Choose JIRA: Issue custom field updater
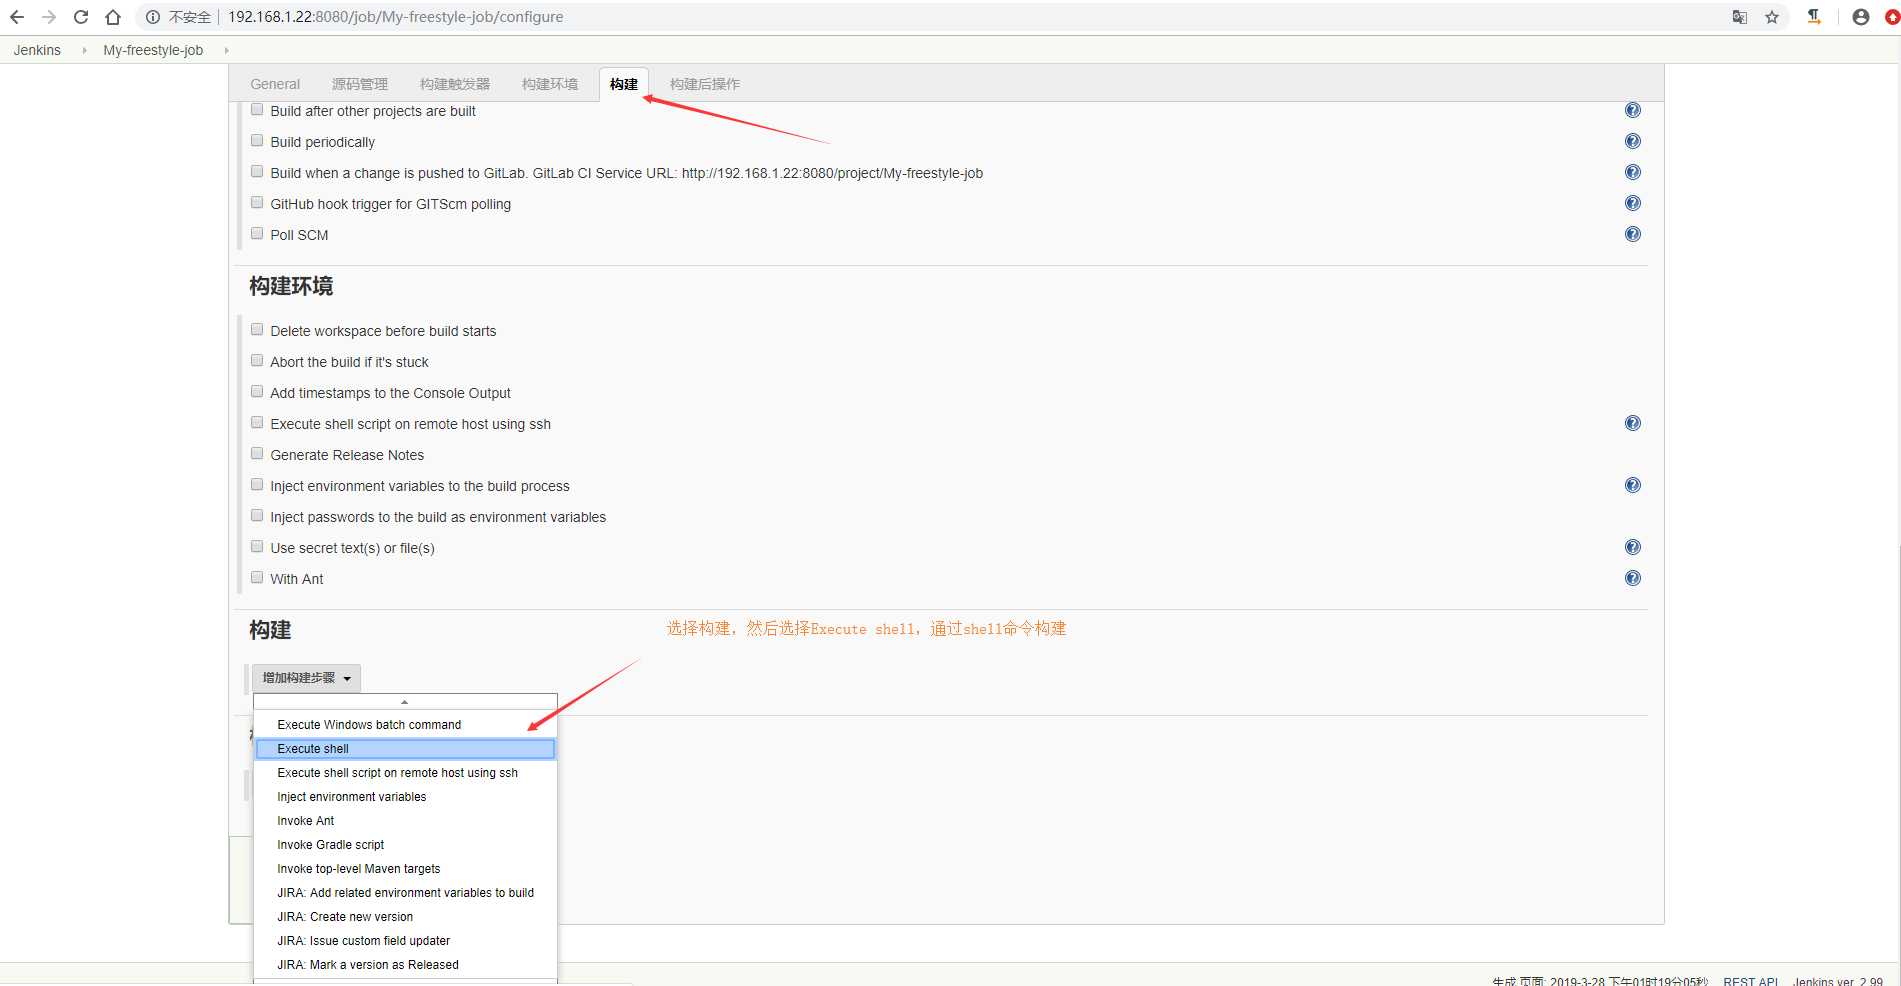 click(x=405, y=941)
